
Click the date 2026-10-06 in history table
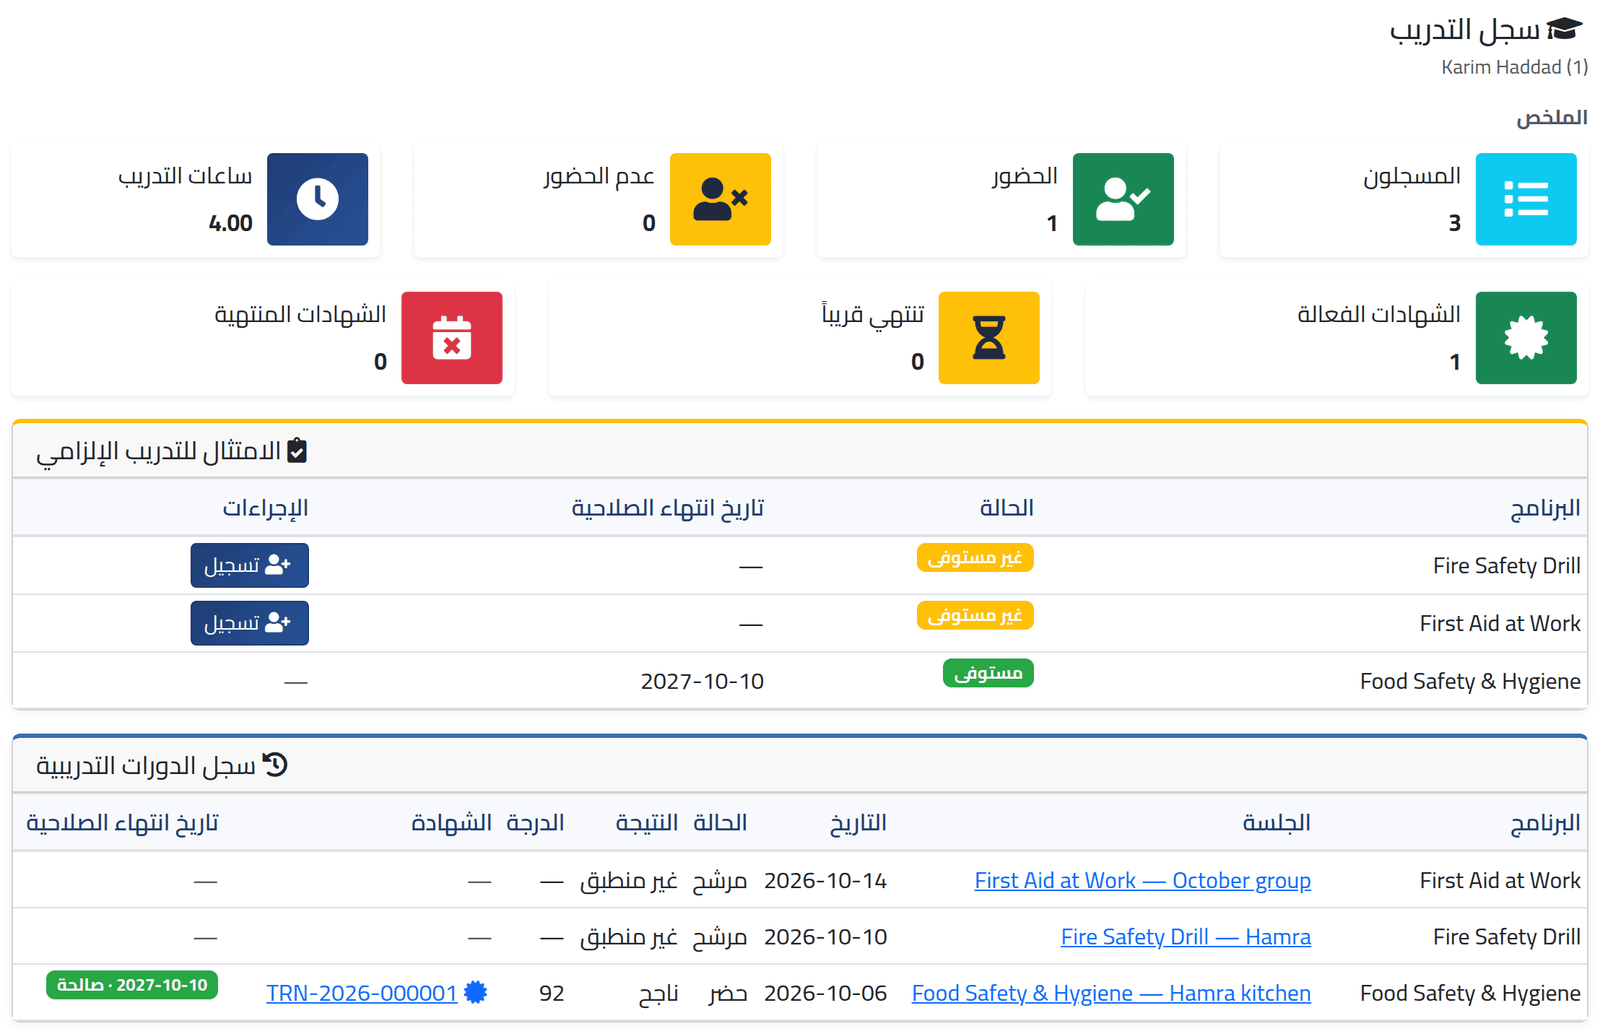click(825, 993)
